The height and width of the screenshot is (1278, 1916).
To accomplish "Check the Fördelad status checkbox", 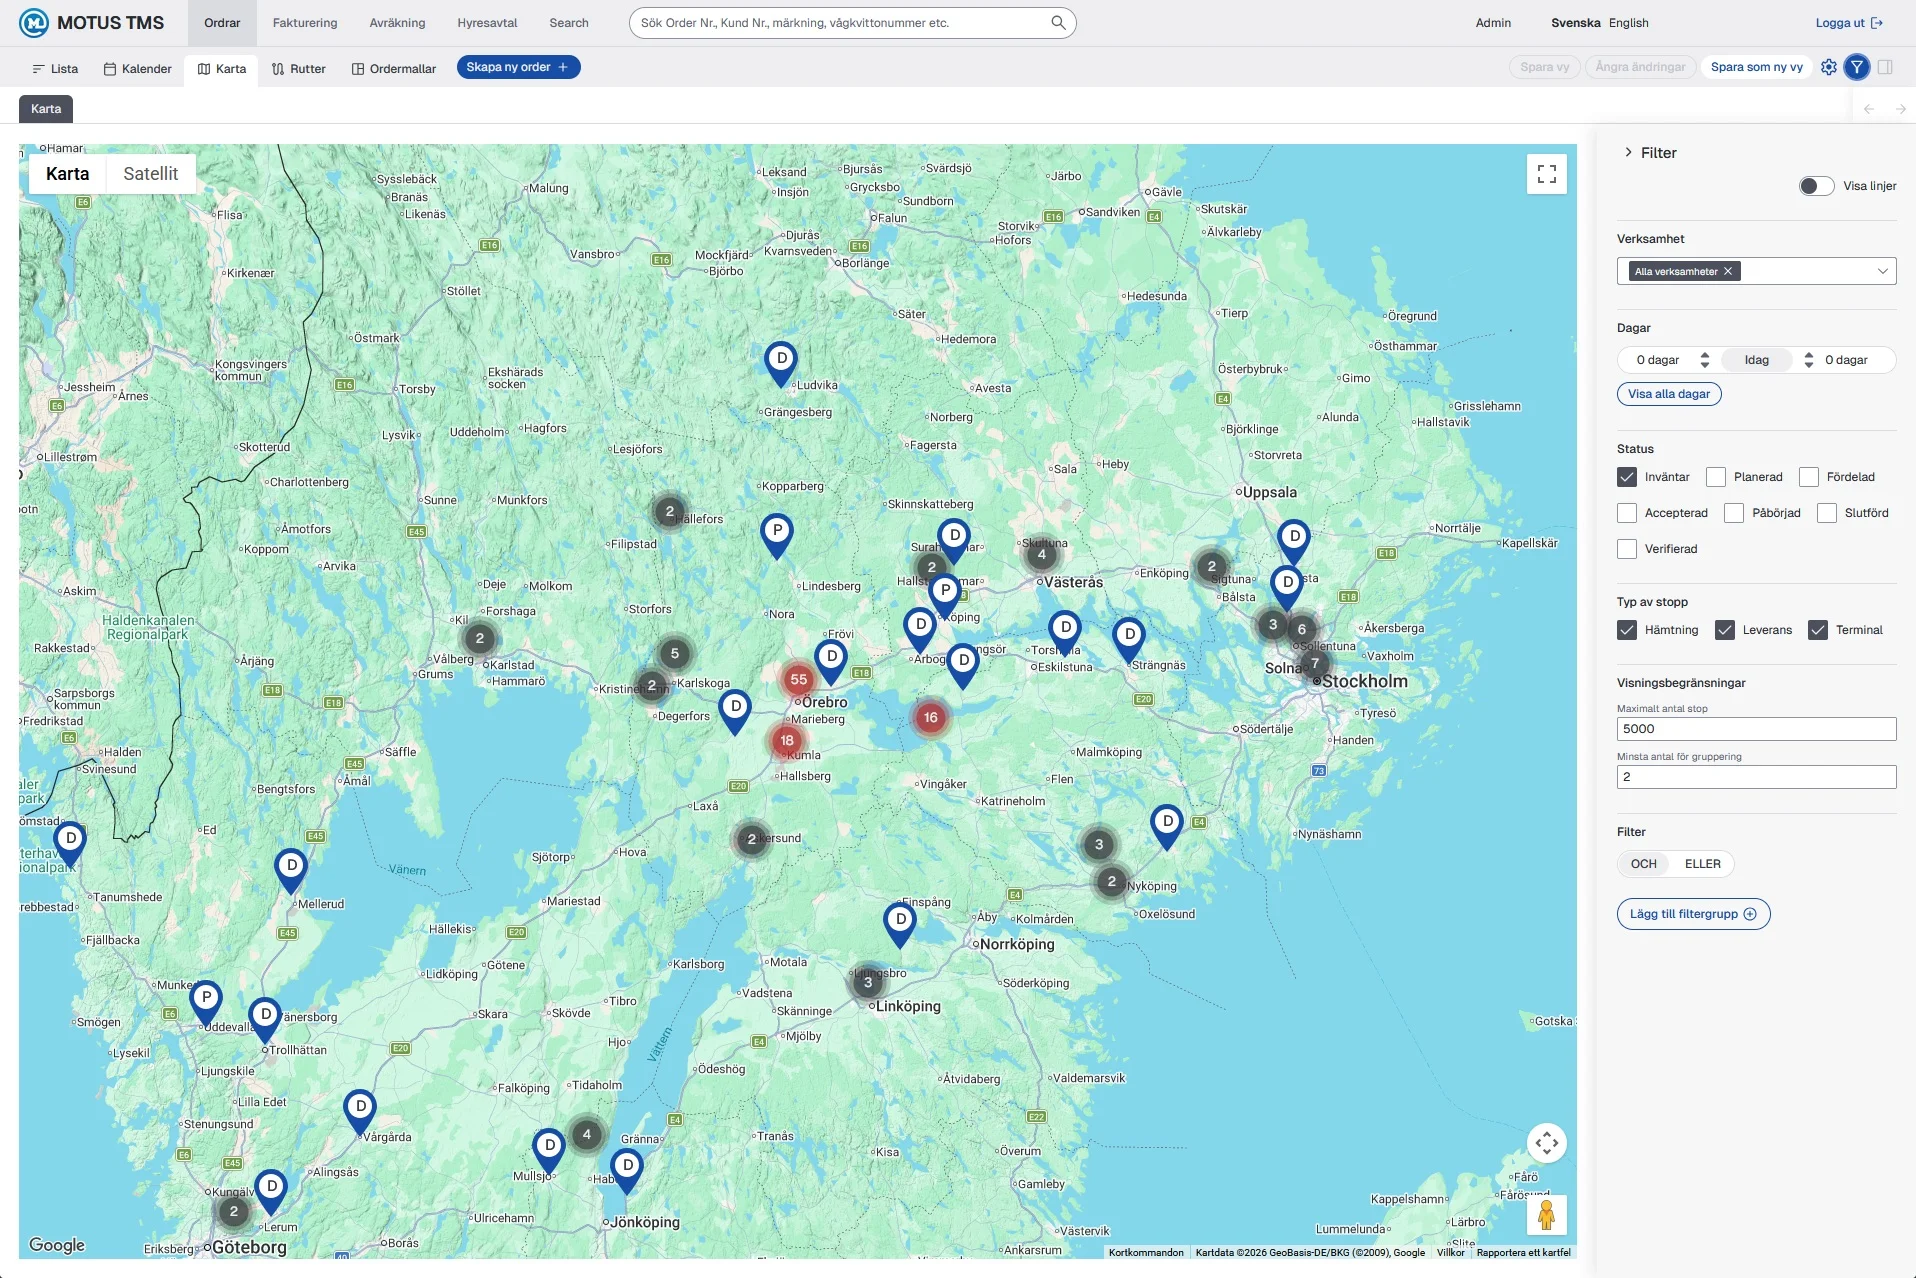I will pos(1809,477).
